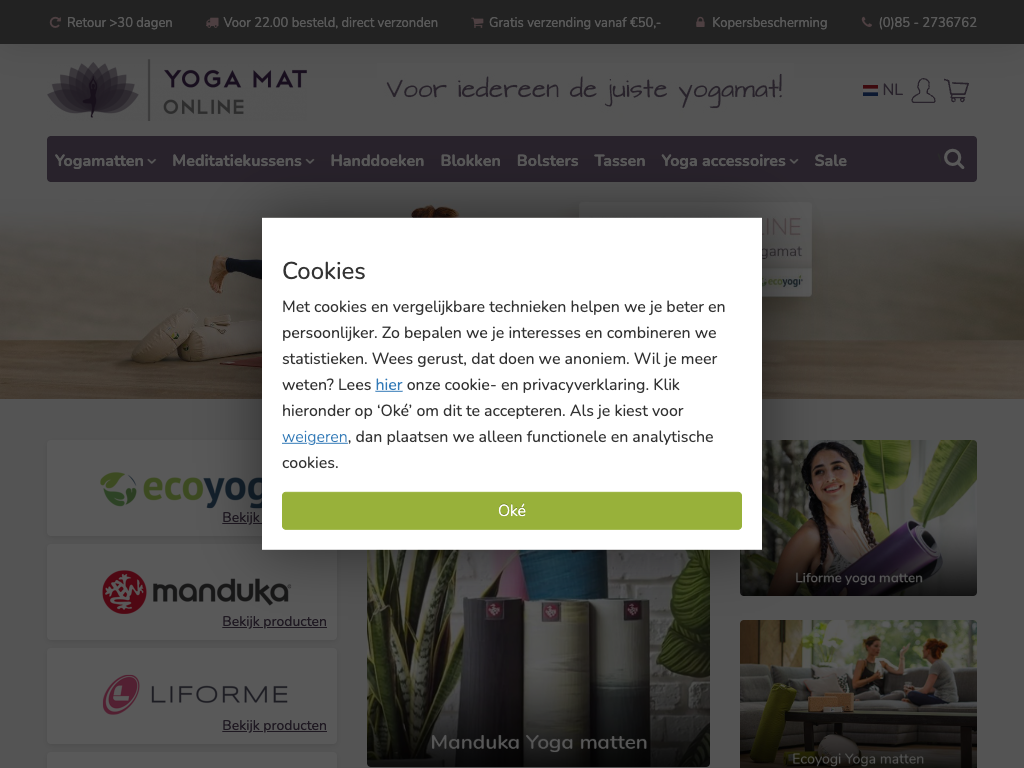
Task: Accept cookies with the Oké button
Action: [x=511, y=511]
